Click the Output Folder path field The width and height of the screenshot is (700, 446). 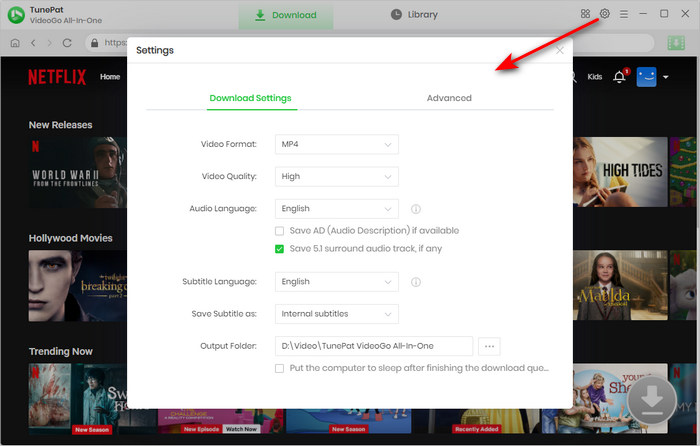click(374, 346)
